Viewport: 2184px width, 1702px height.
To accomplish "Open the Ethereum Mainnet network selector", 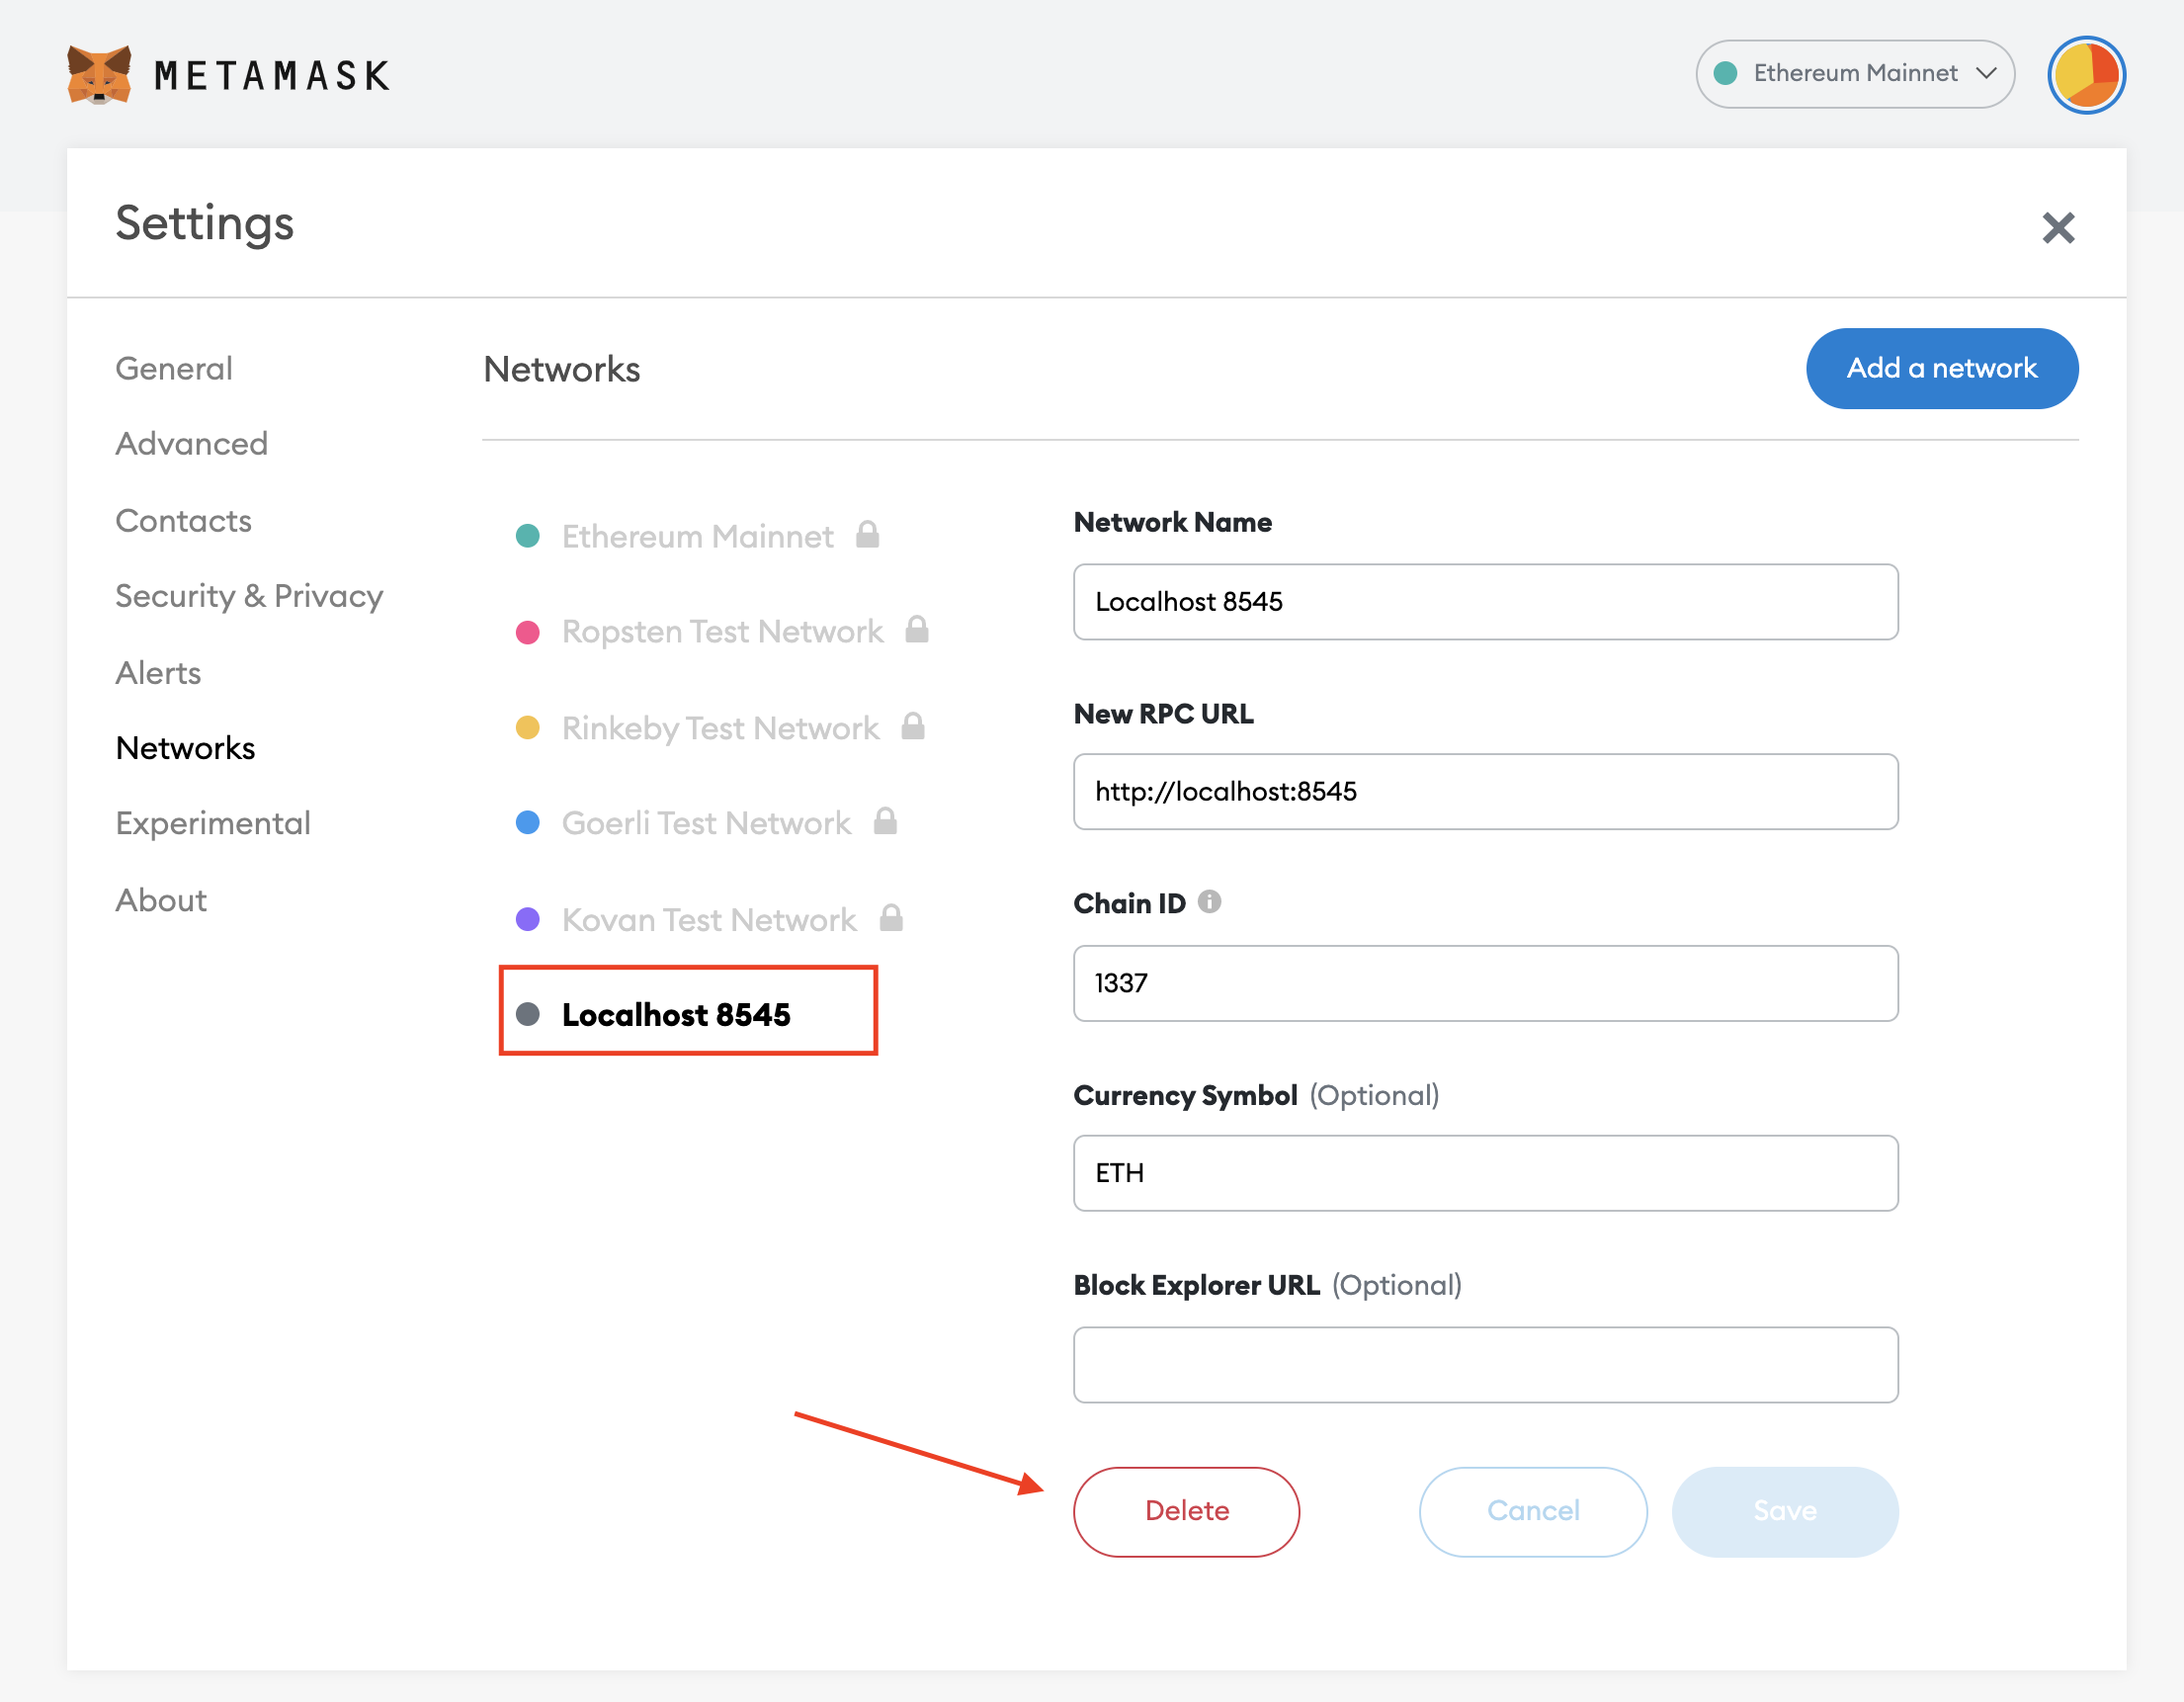I will 1854,73.
